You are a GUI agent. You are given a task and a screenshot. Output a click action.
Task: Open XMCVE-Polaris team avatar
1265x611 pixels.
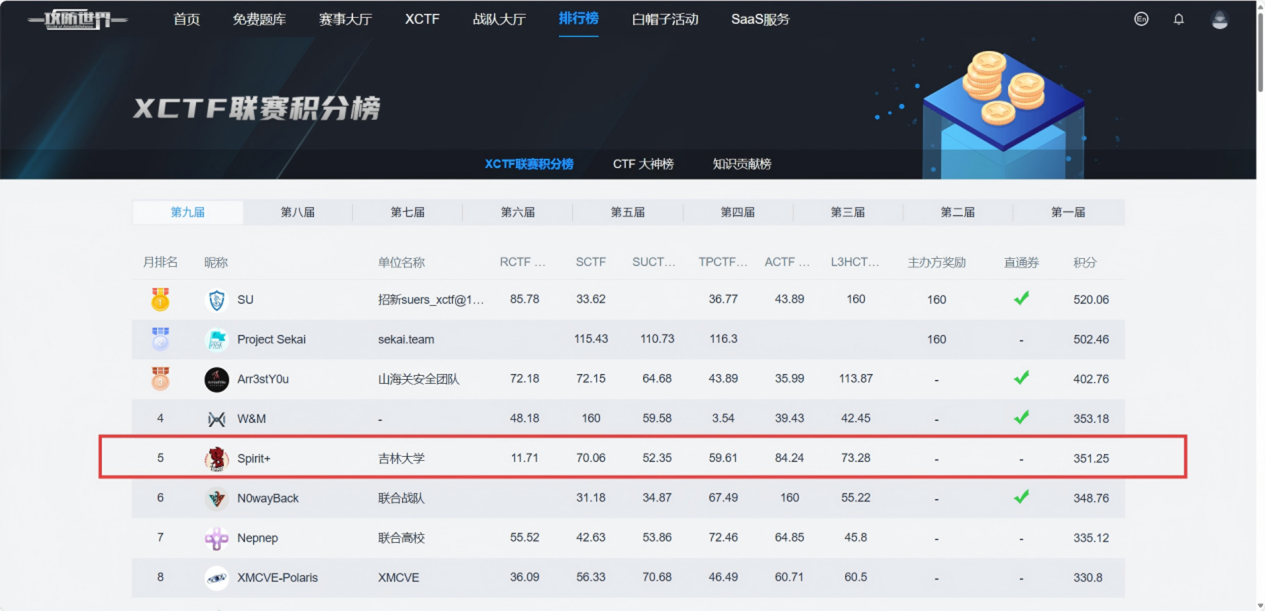pyautogui.click(x=216, y=578)
